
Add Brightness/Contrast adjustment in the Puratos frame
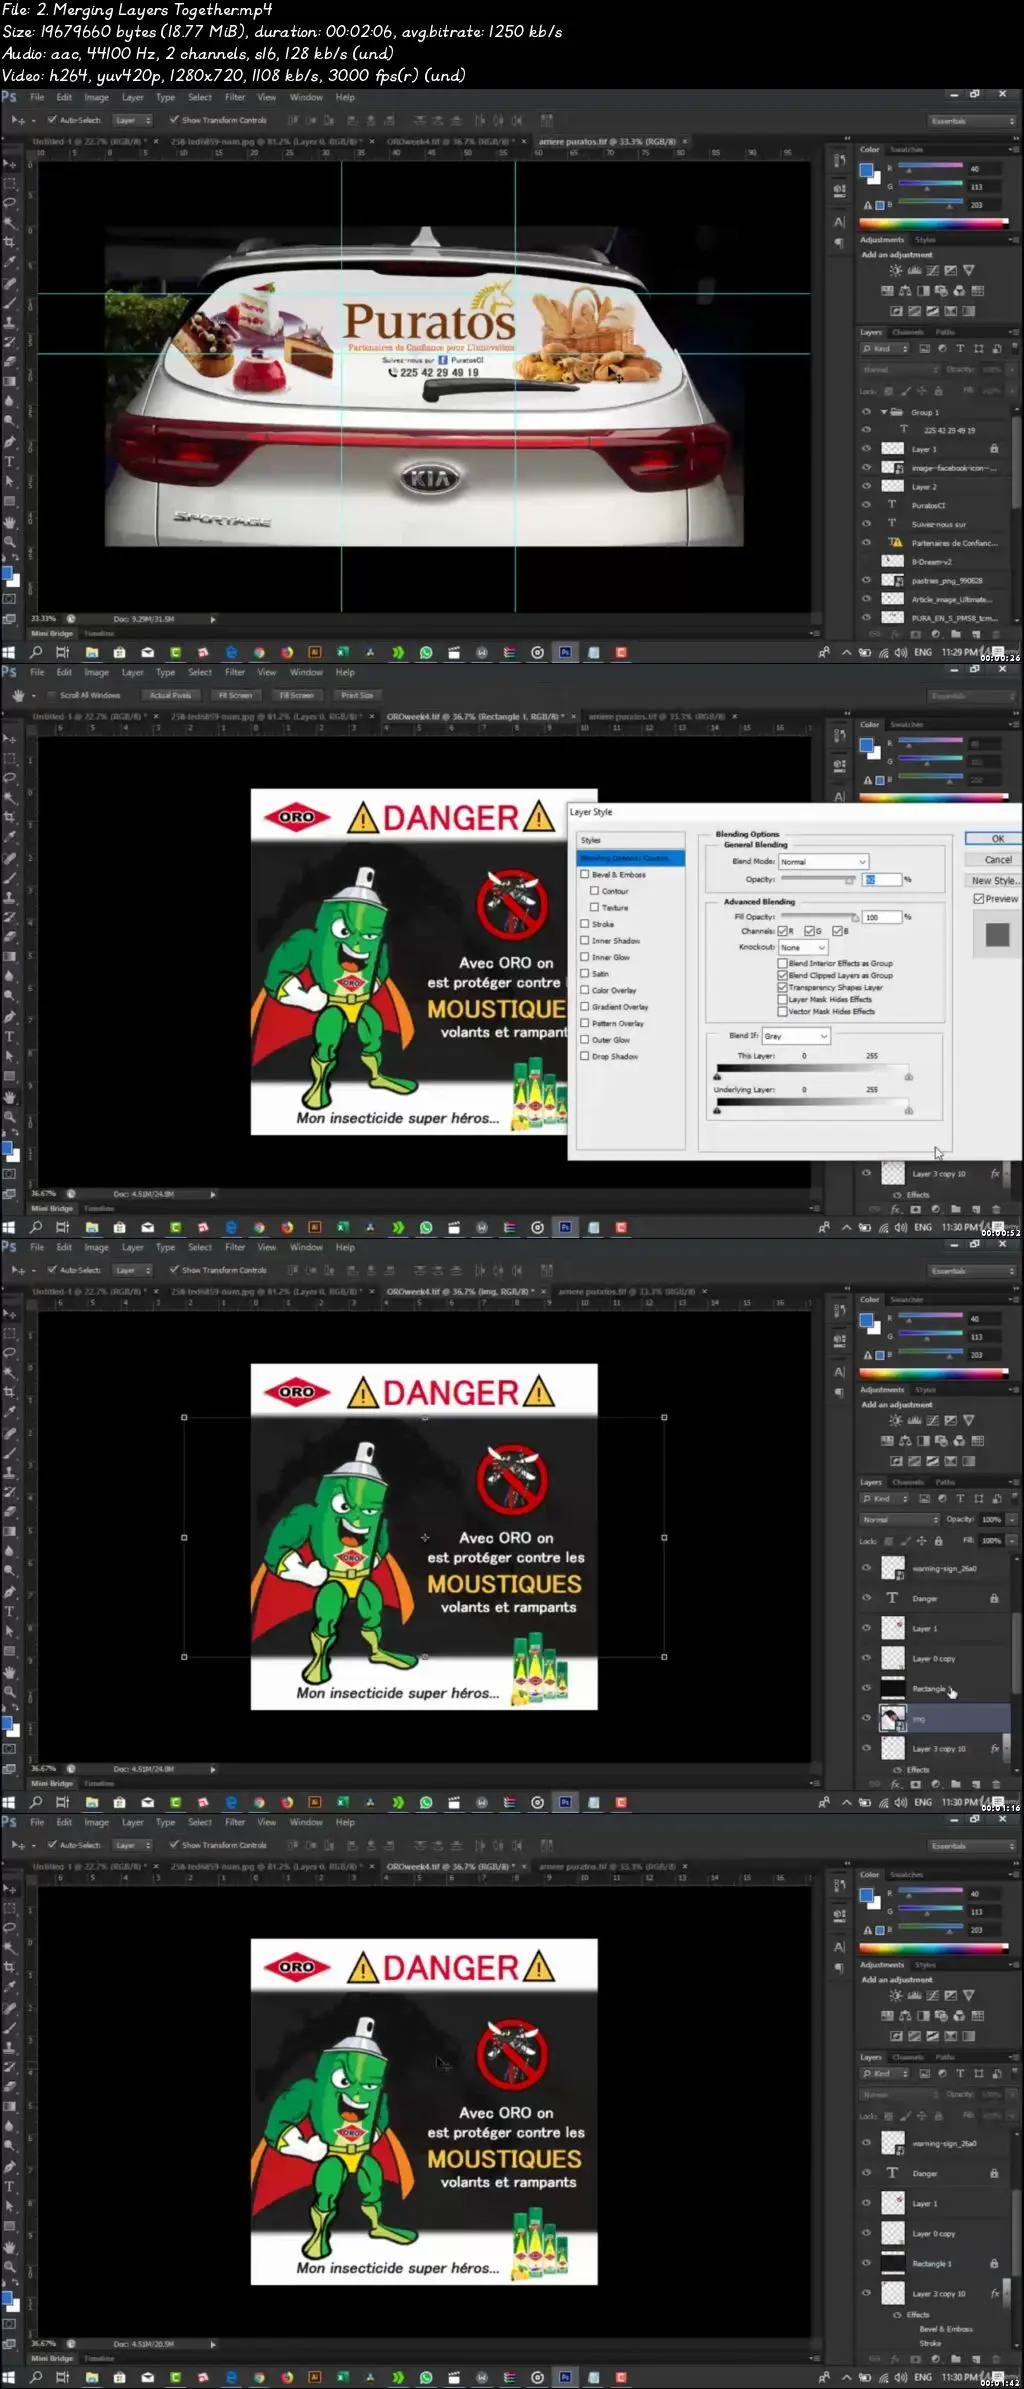coord(896,270)
